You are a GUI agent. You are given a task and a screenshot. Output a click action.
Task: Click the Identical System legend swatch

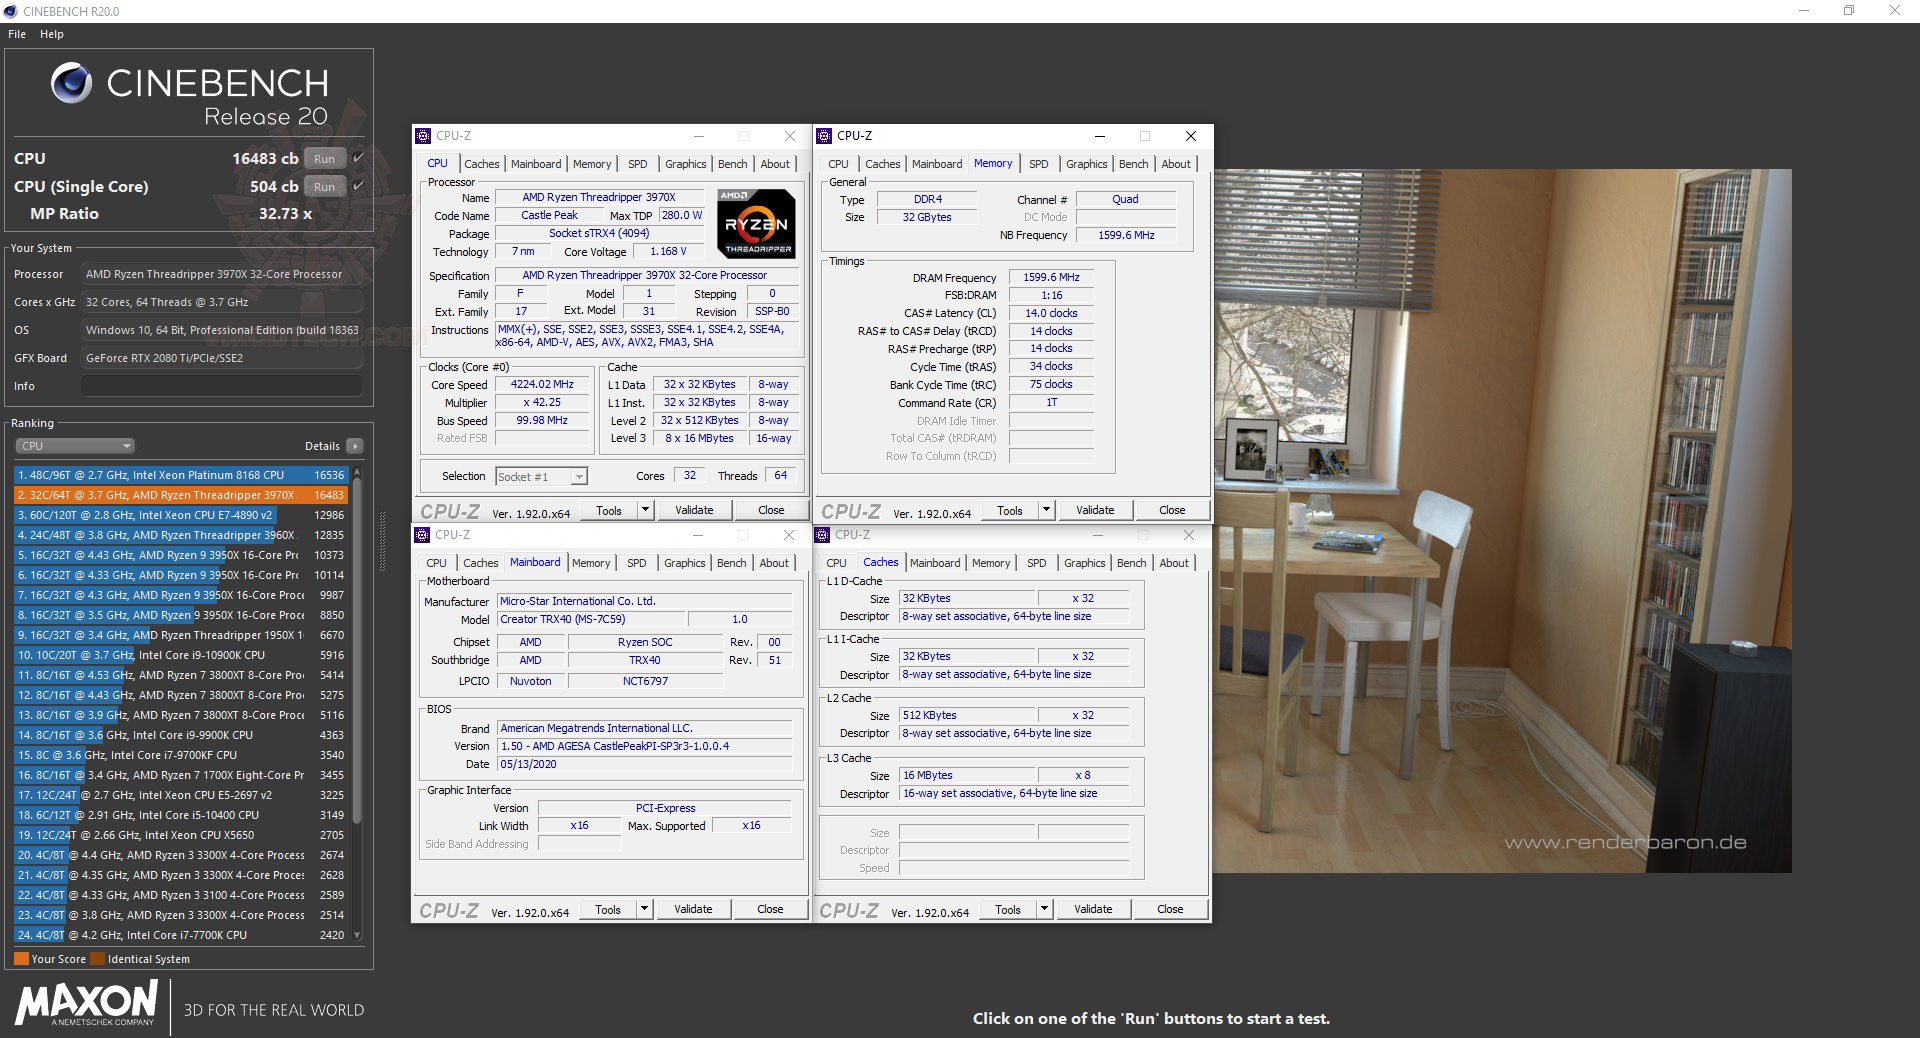[97, 959]
